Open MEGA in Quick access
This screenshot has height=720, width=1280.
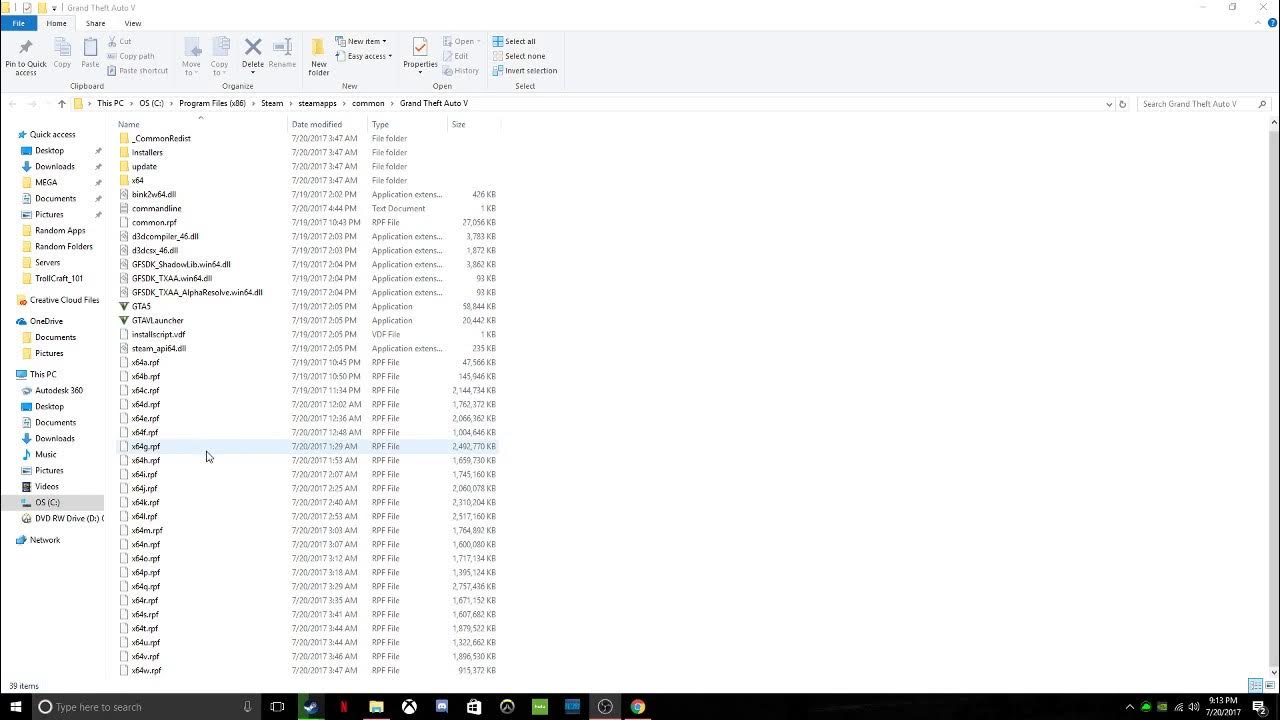[x=46, y=182]
